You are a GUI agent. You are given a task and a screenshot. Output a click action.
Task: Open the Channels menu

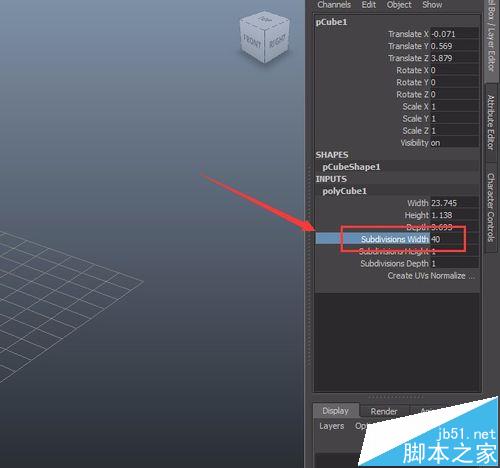pyautogui.click(x=334, y=5)
